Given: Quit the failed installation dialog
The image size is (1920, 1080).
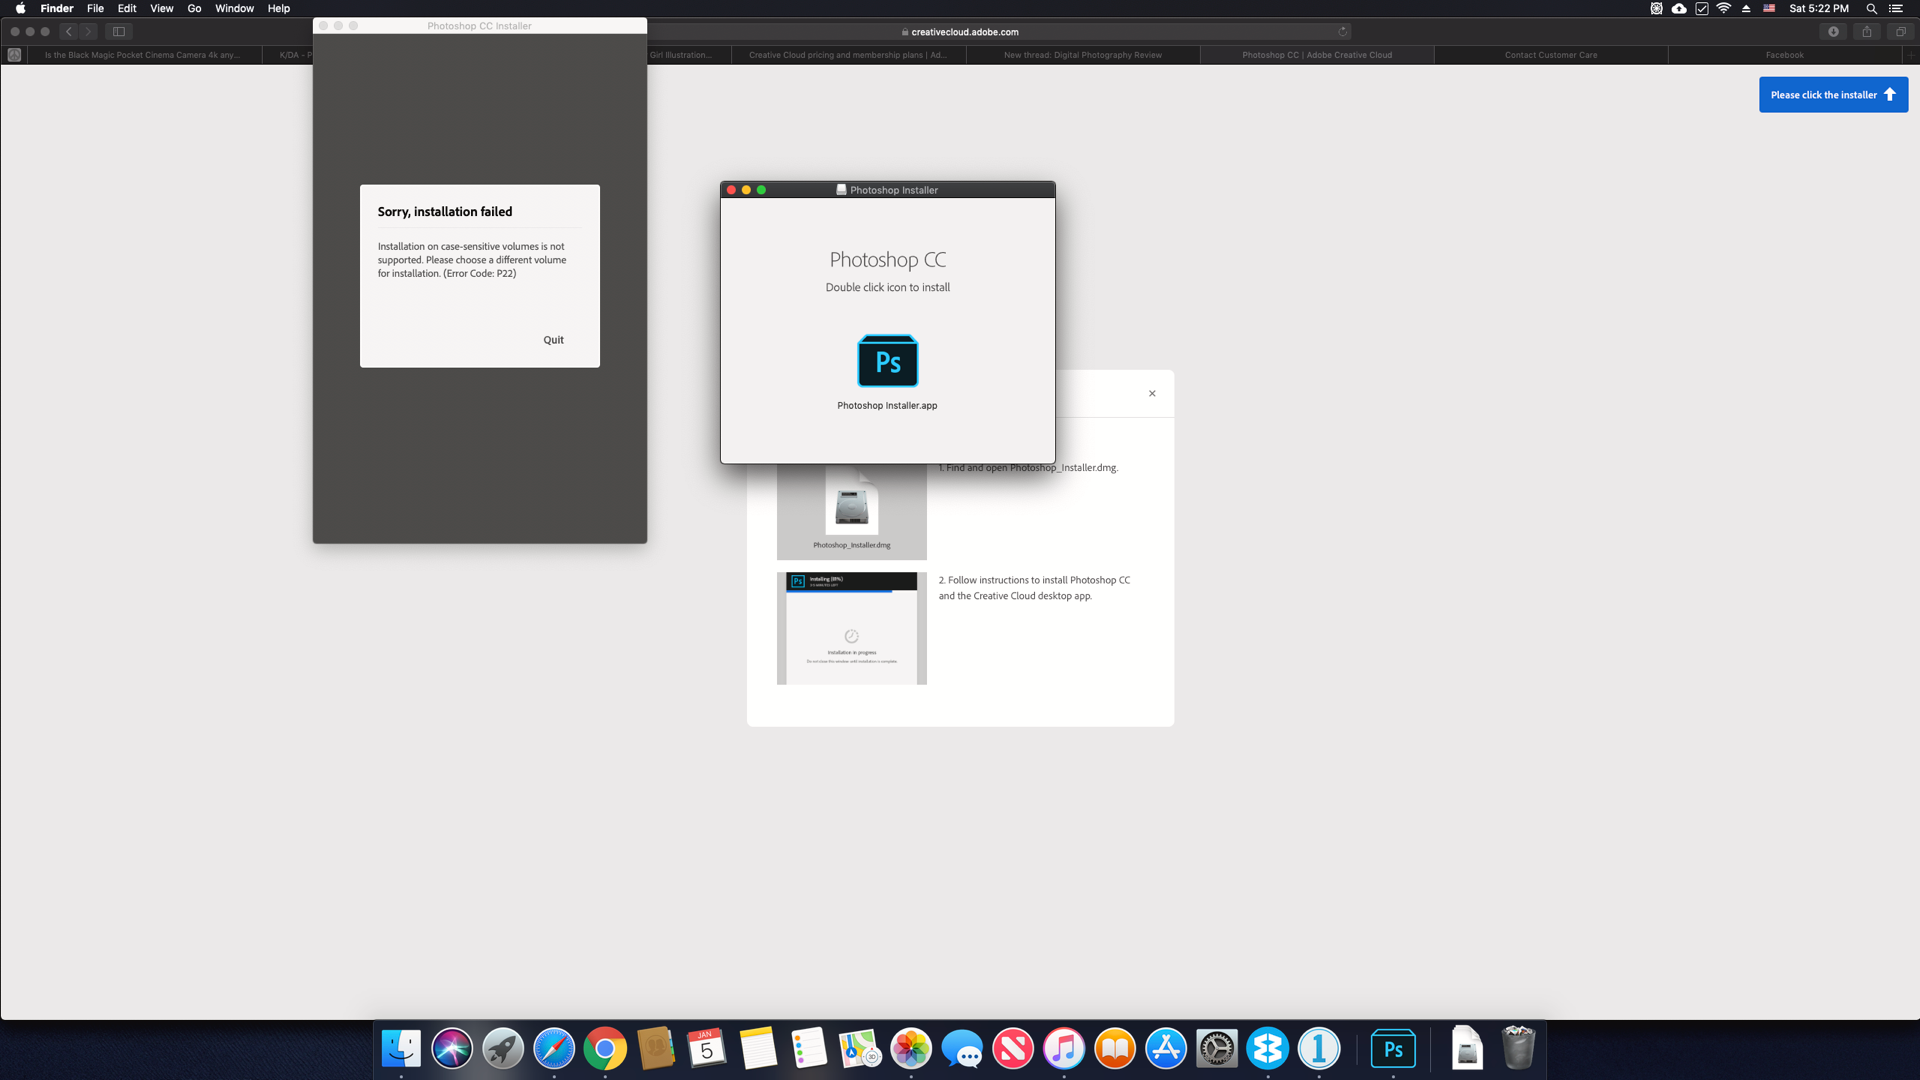Looking at the screenshot, I should coord(553,339).
